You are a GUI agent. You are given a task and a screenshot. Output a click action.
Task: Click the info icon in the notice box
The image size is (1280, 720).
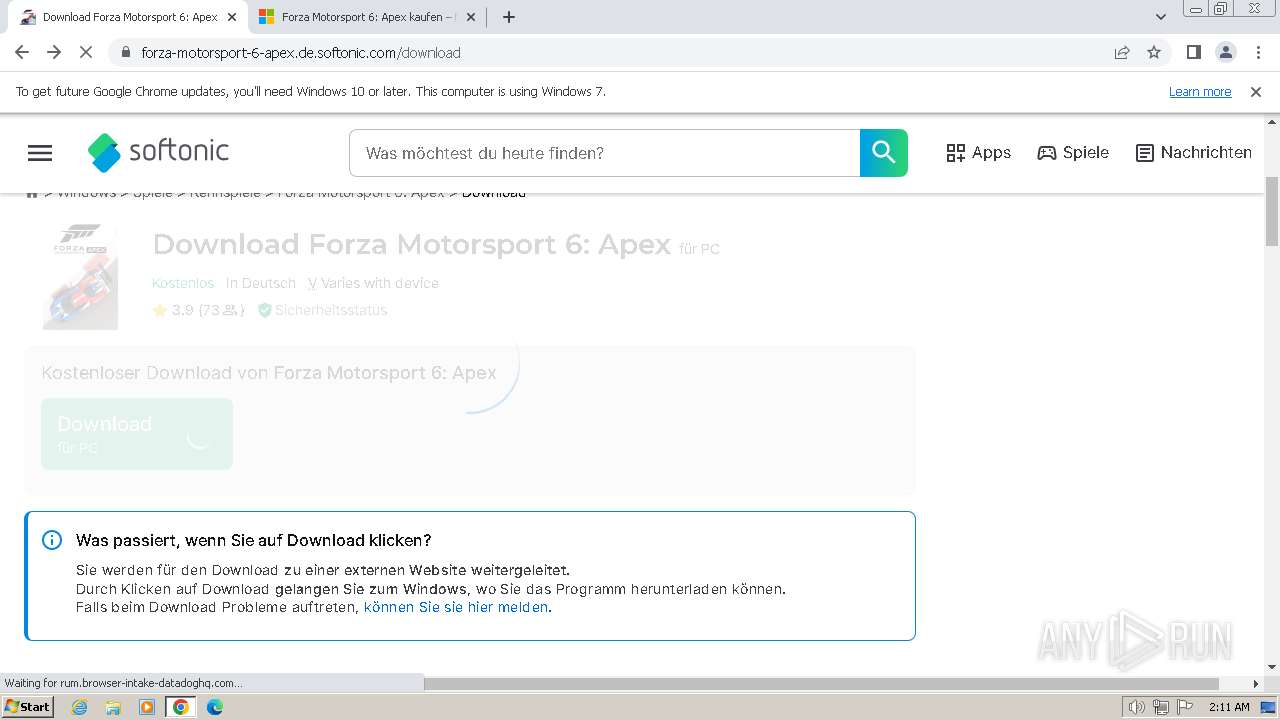coord(52,540)
